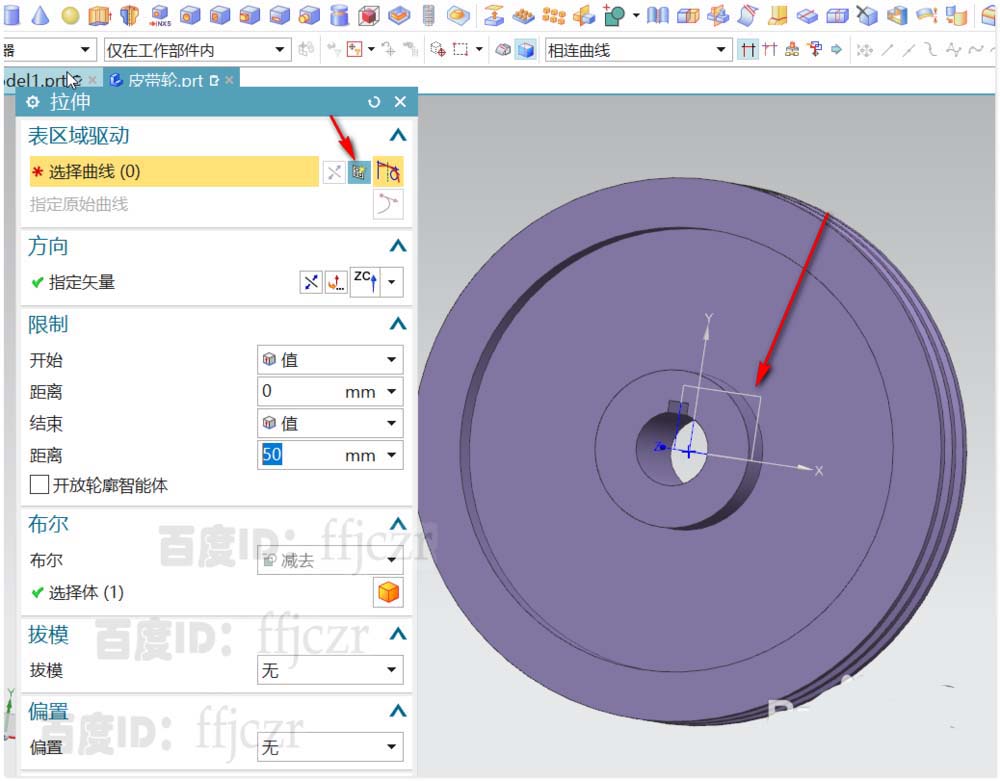Click the Sketch Section icon in dialog
Image resolution: width=1000 pixels, height=781 pixels.
click(x=358, y=172)
